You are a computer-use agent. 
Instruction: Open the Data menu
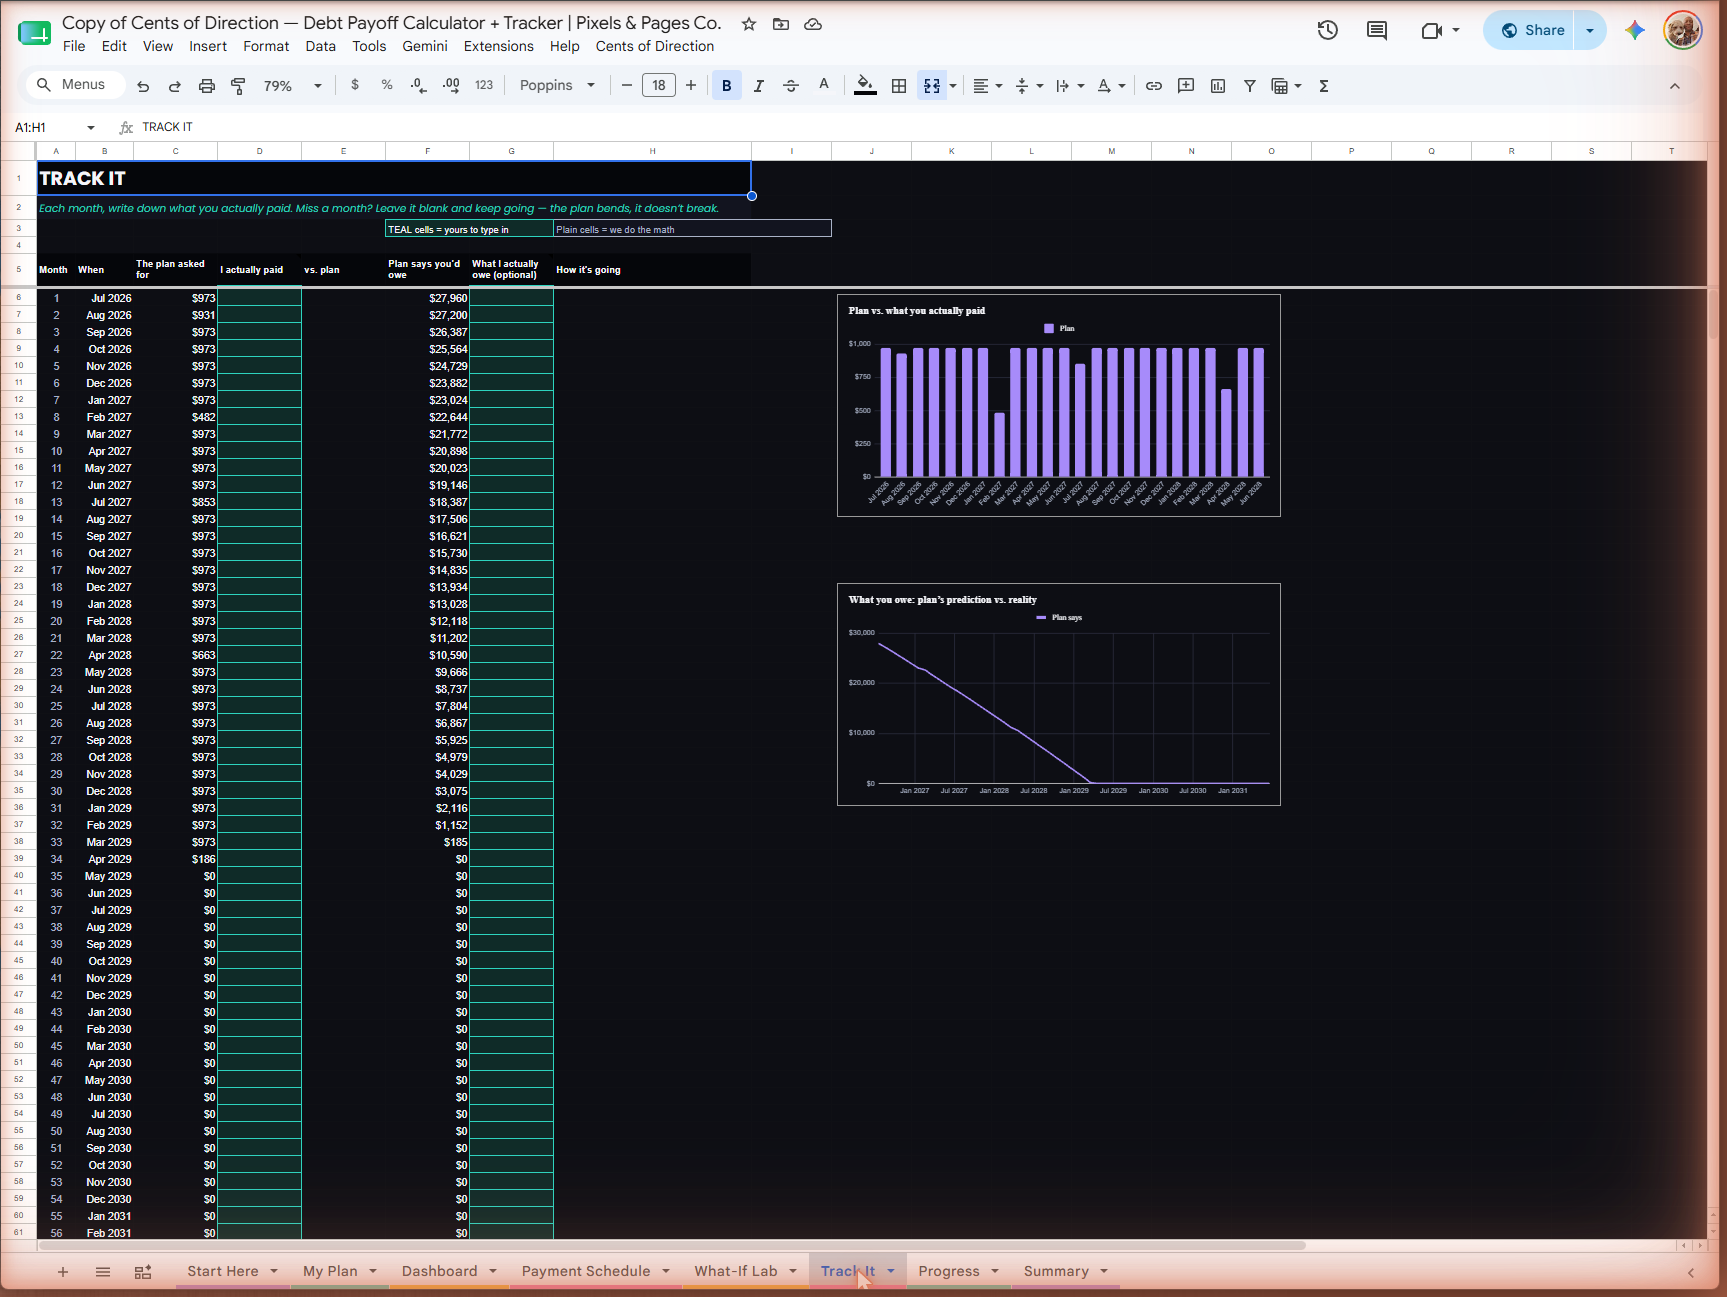(321, 46)
